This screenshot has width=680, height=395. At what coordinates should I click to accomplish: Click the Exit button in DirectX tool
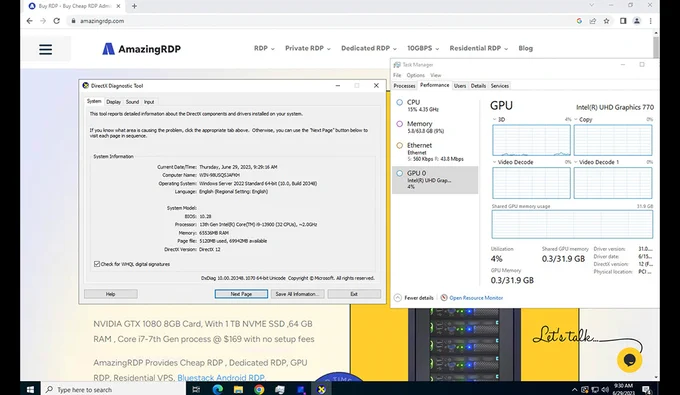coord(354,294)
